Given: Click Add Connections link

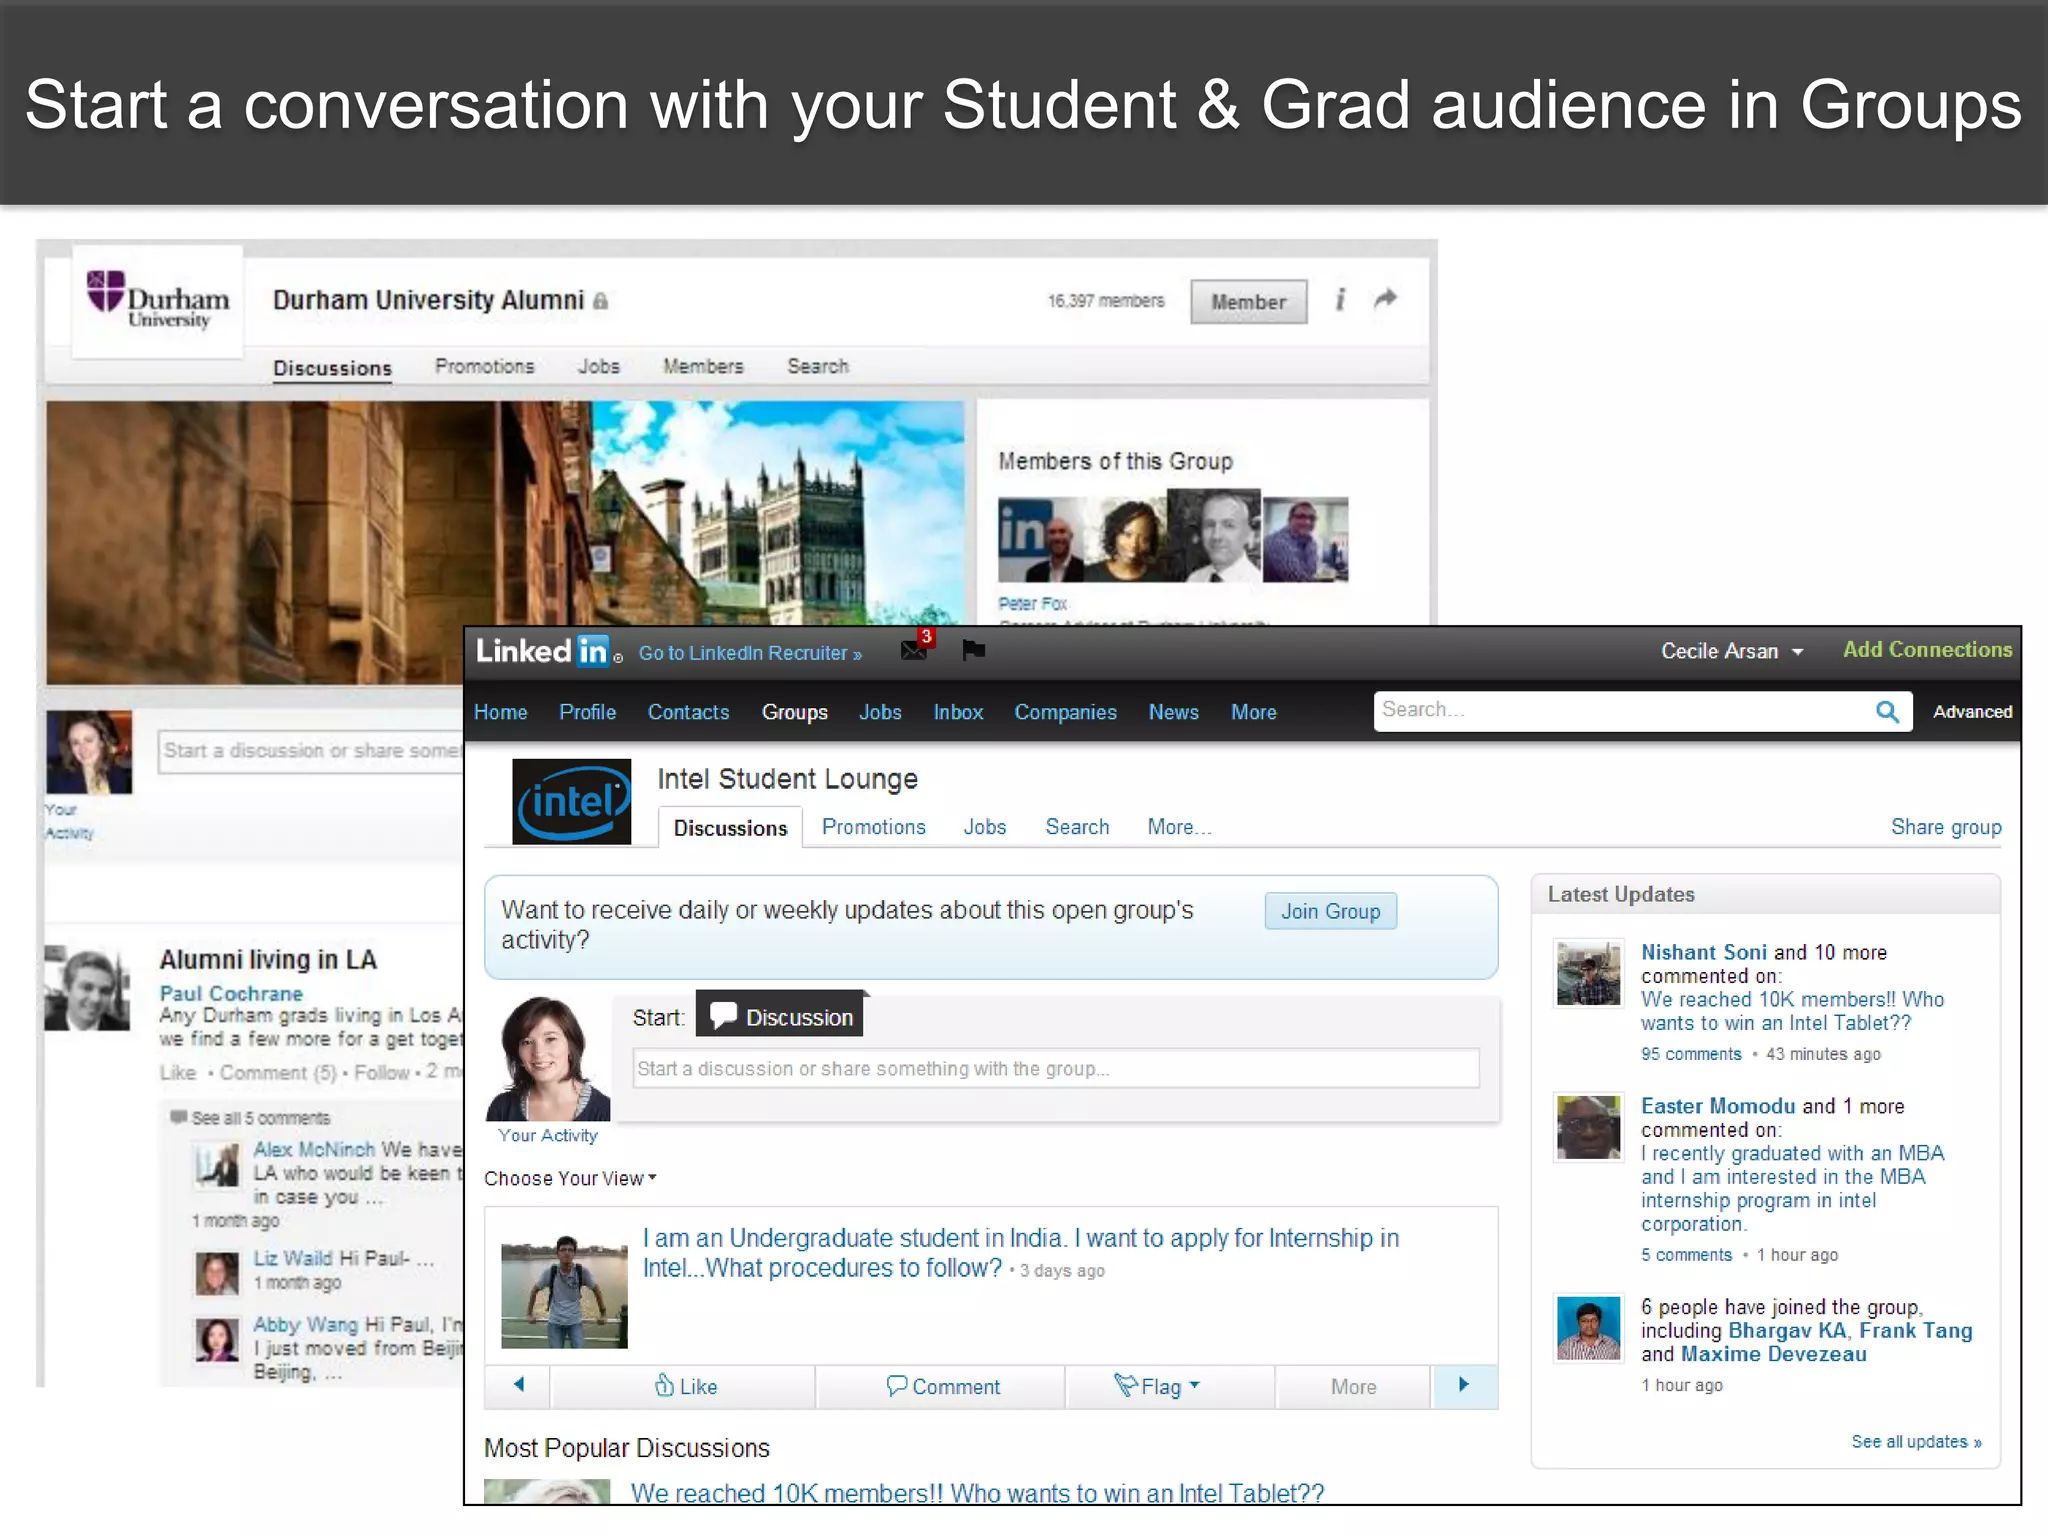Looking at the screenshot, I should [x=1927, y=650].
